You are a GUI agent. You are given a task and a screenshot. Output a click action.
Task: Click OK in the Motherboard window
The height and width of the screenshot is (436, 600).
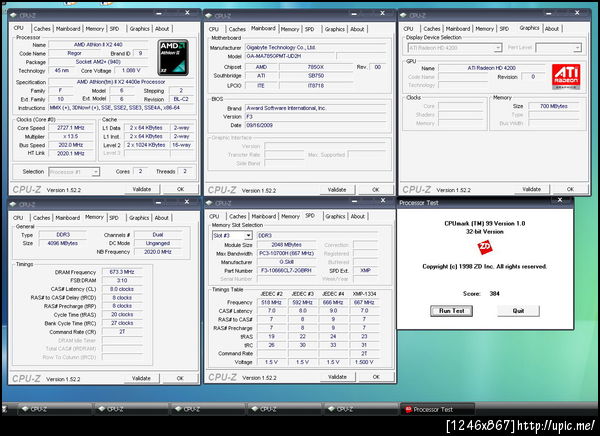tap(376, 189)
